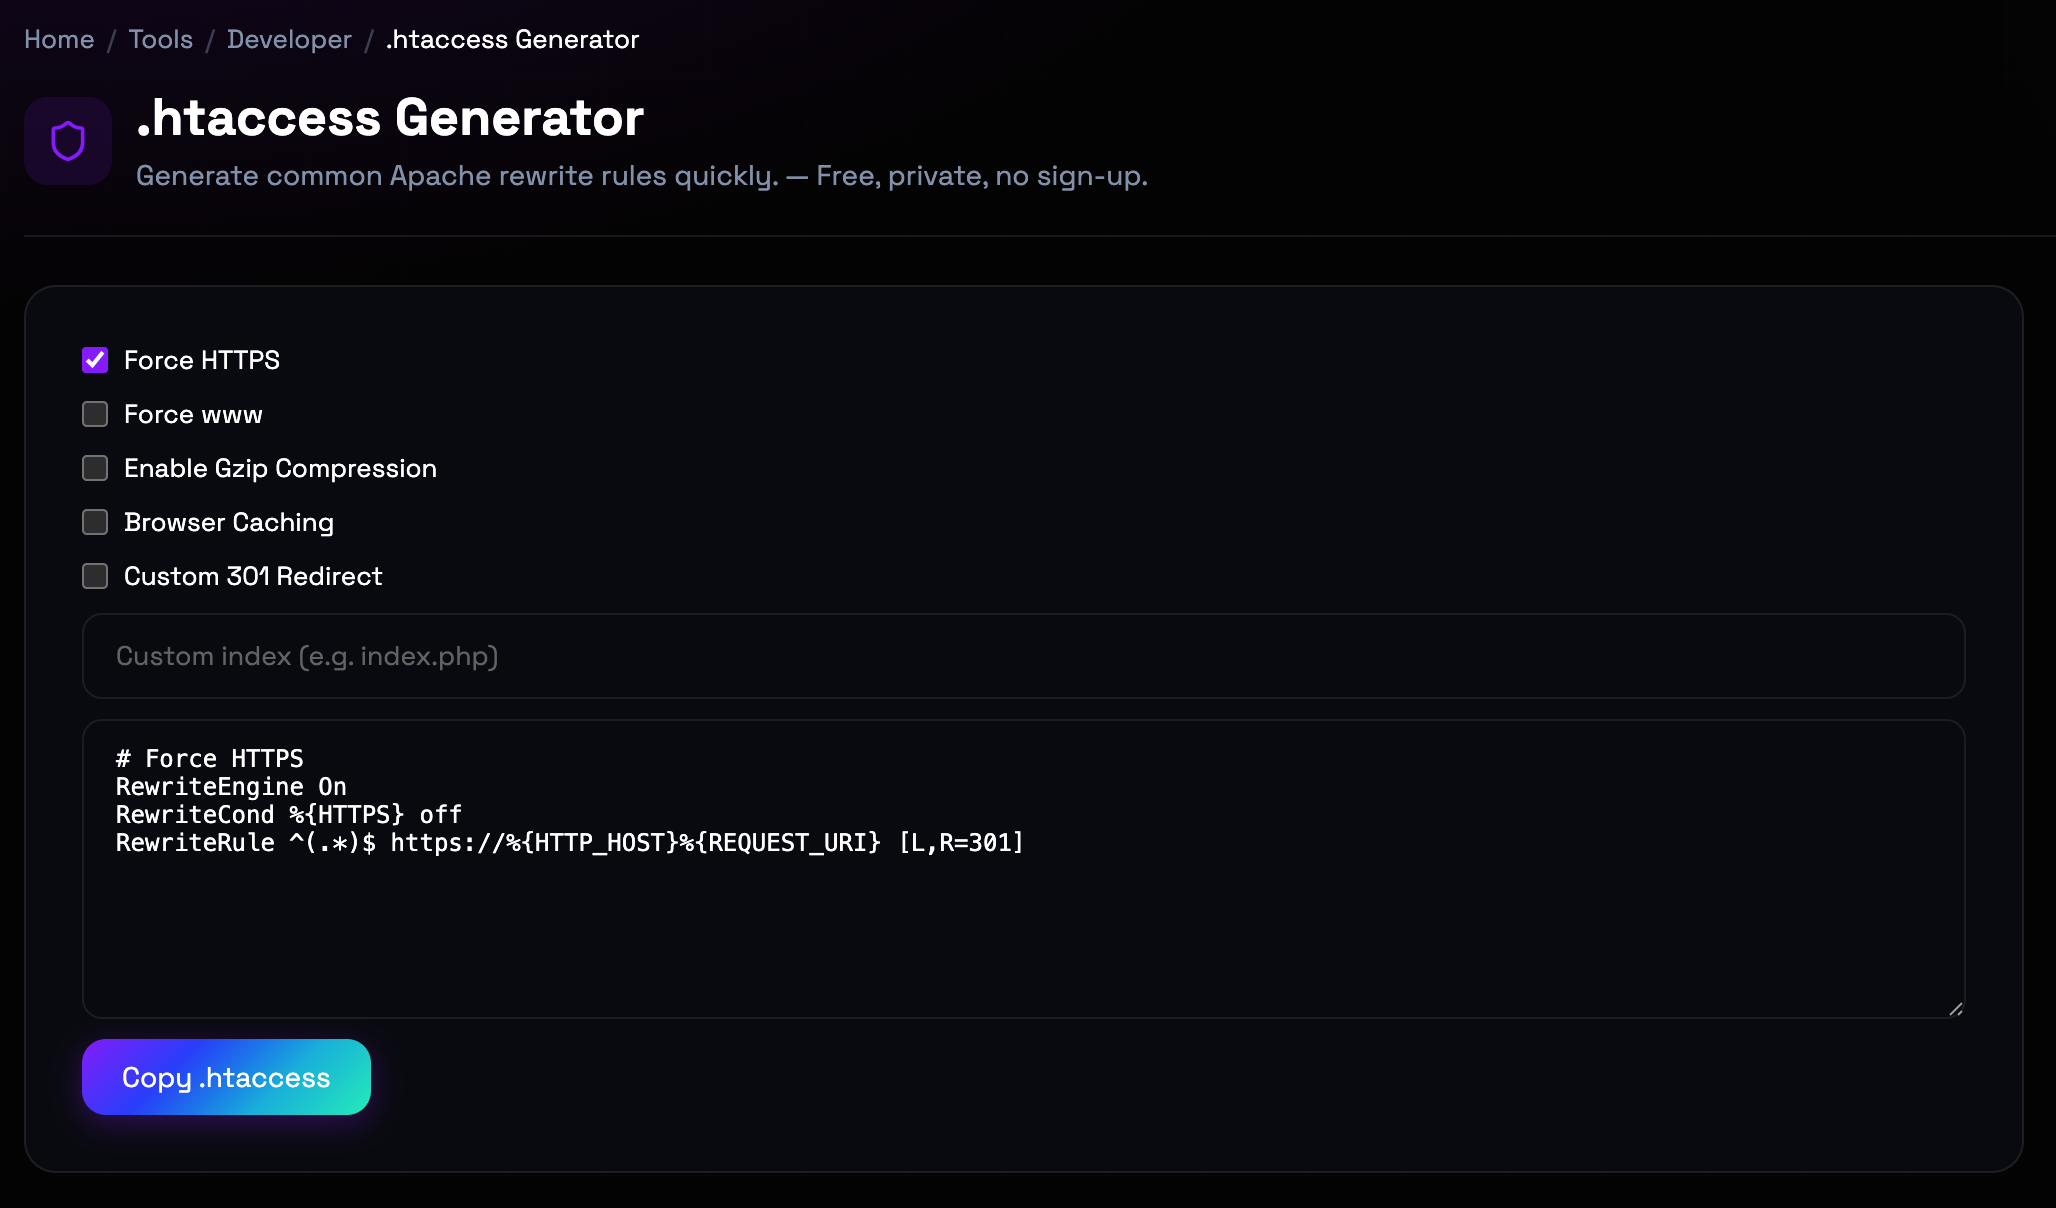The width and height of the screenshot is (2056, 1208).
Task: Click the Copy .htaccess button
Action: tap(226, 1077)
